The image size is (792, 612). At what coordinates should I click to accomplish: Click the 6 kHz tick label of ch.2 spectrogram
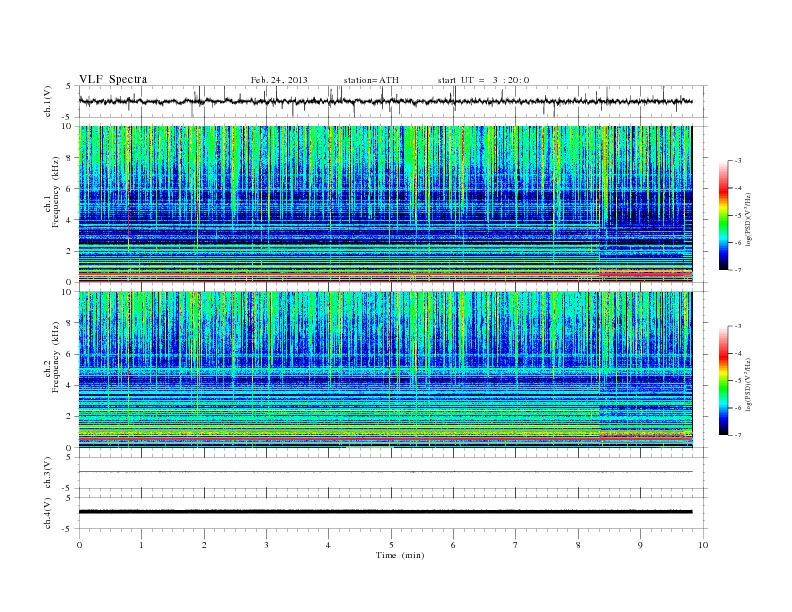(70, 354)
